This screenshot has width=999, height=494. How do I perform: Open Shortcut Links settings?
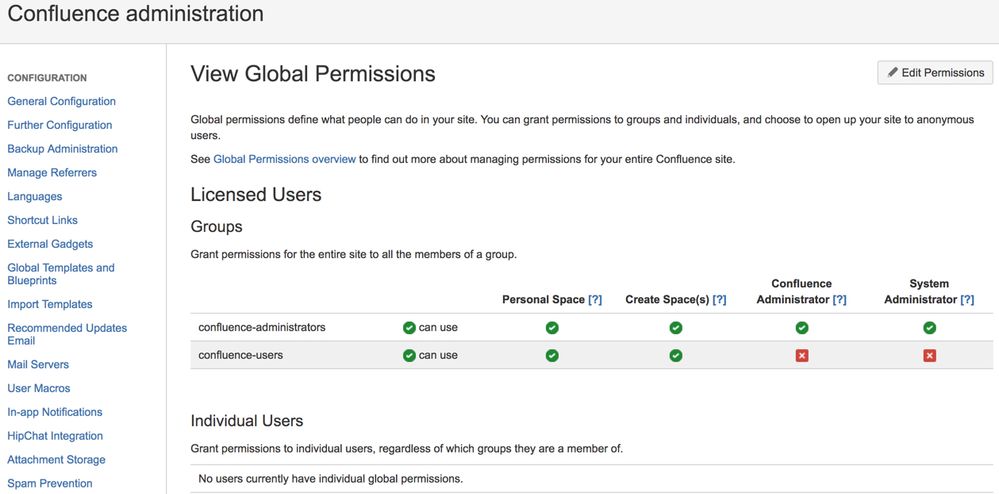pyautogui.click(x=43, y=220)
